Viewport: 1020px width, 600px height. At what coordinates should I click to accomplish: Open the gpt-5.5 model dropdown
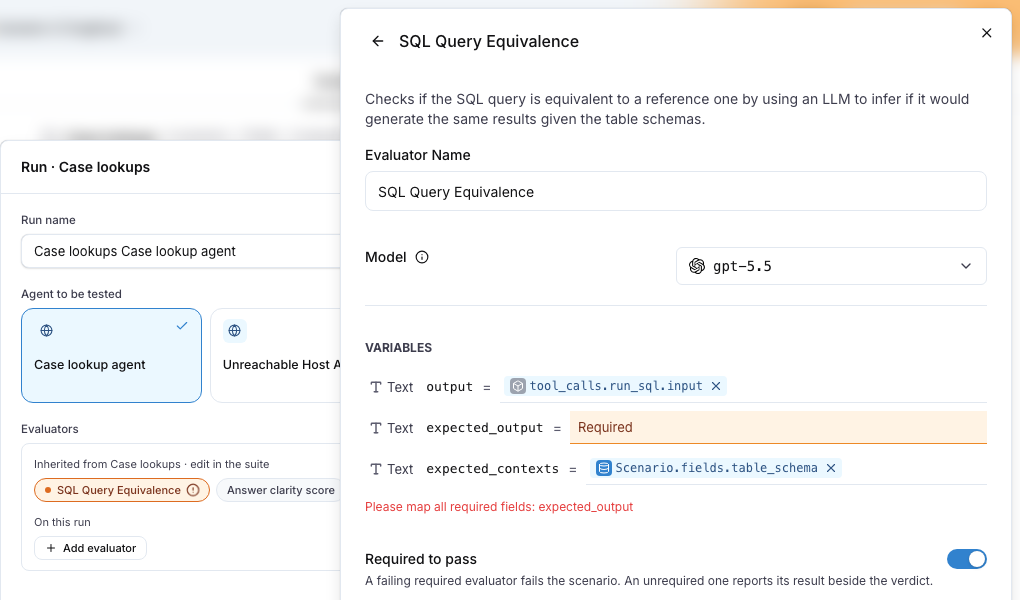[x=831, y=266]
